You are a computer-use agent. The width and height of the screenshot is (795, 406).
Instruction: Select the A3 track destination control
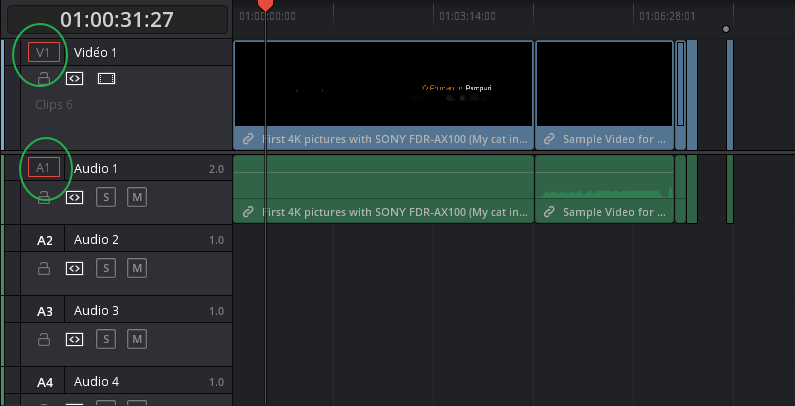point(45,311)
